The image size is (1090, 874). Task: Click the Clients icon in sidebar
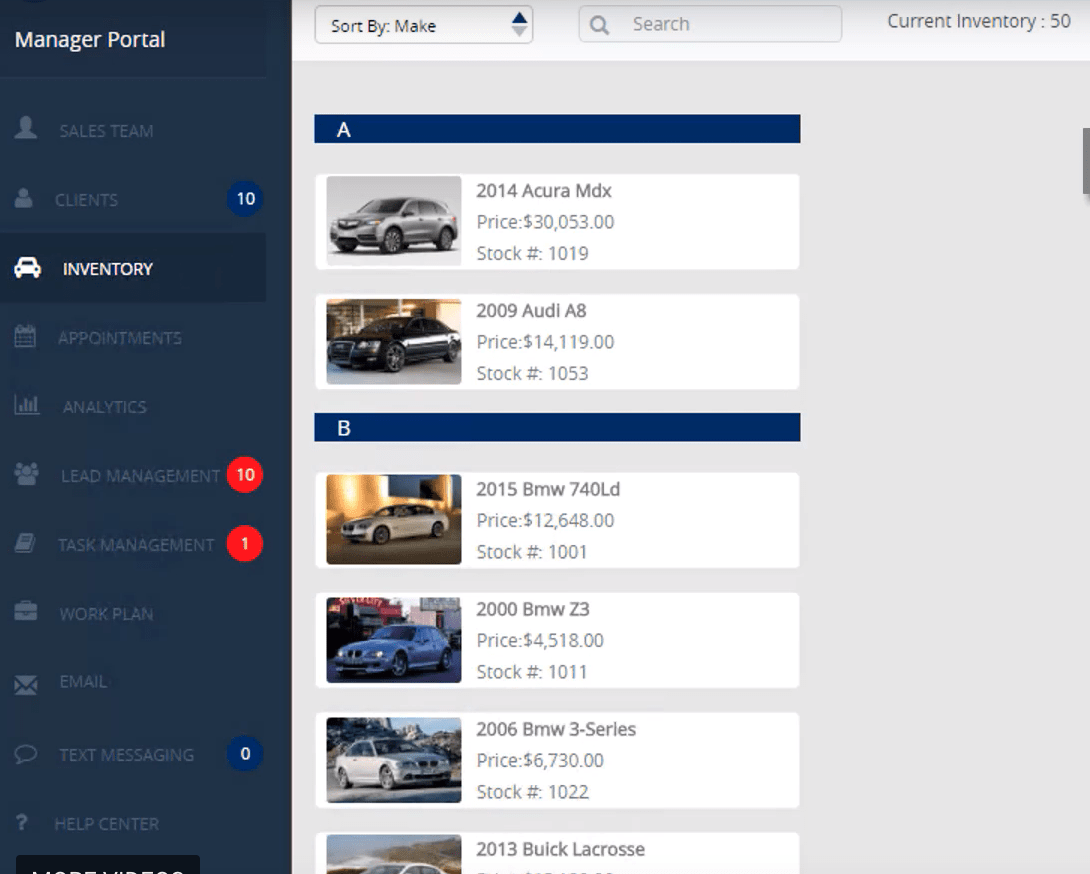pos(25,199)
